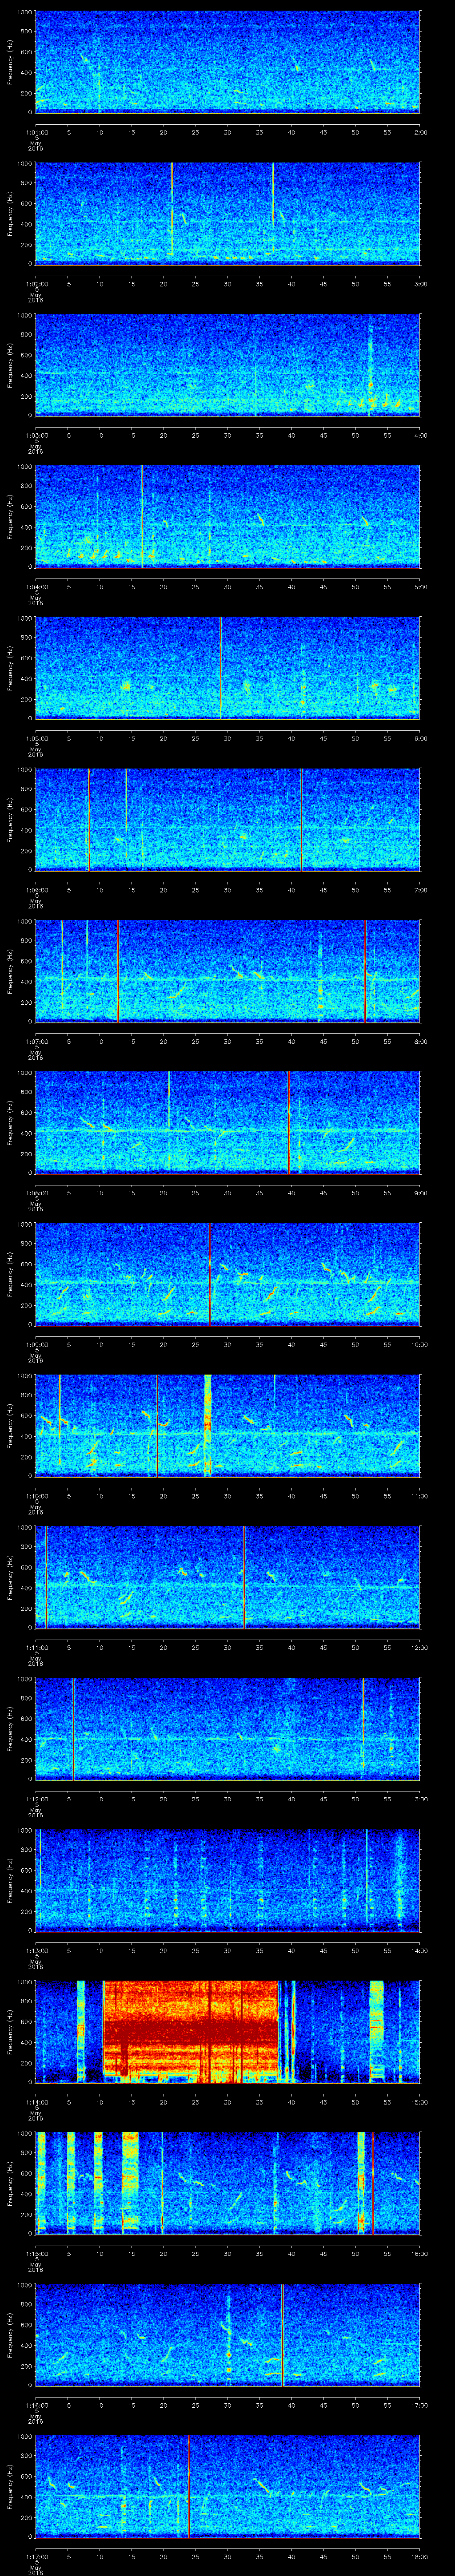Click the 1:14:00 start time label
455x2576 pixels.
pyautogui.click(x=36, y=2102)
